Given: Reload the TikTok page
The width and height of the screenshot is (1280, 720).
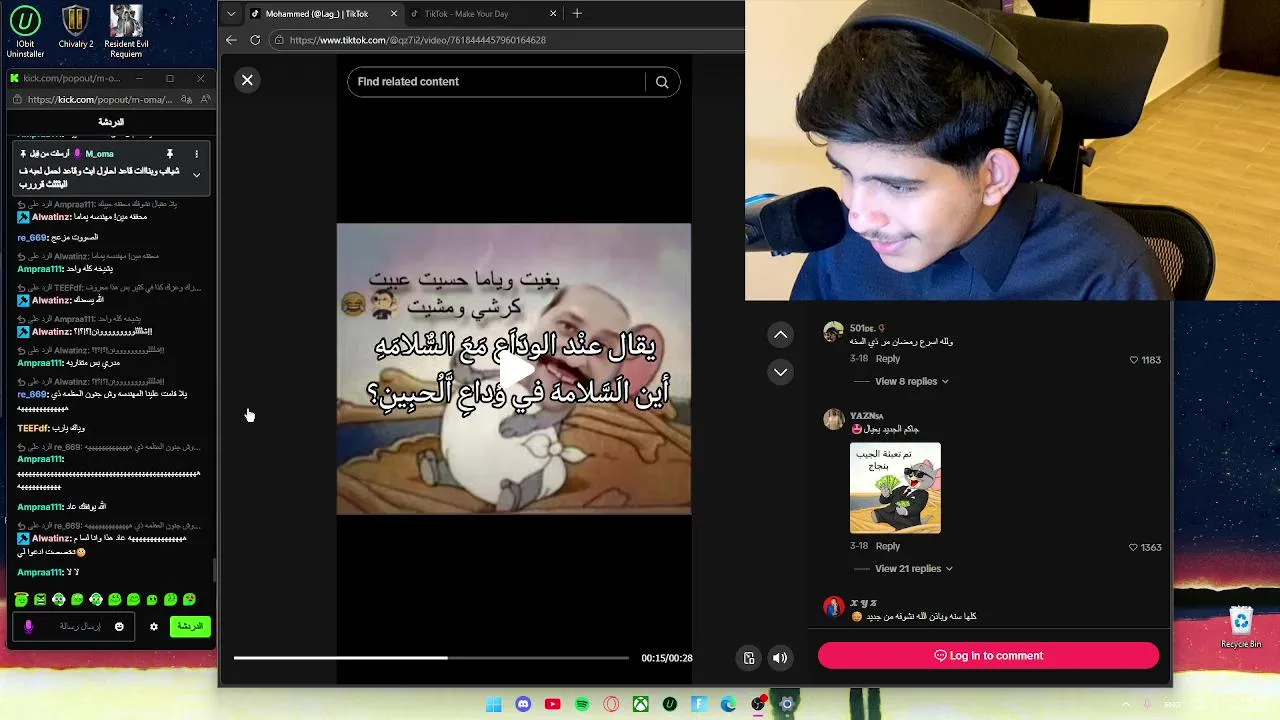Looking at the screenshot, I should pyautogui.click(x=255, y=40).
